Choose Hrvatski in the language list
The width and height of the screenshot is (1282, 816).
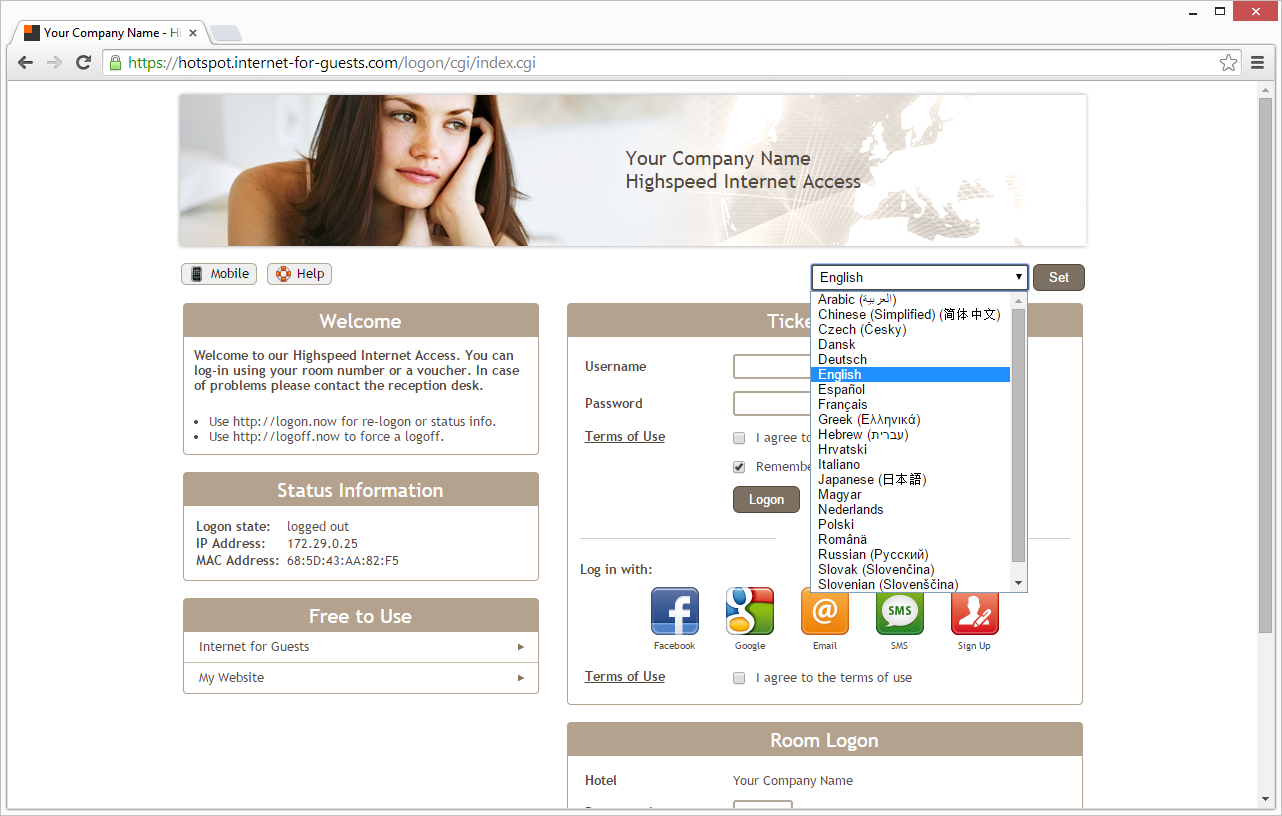[910, 450]
